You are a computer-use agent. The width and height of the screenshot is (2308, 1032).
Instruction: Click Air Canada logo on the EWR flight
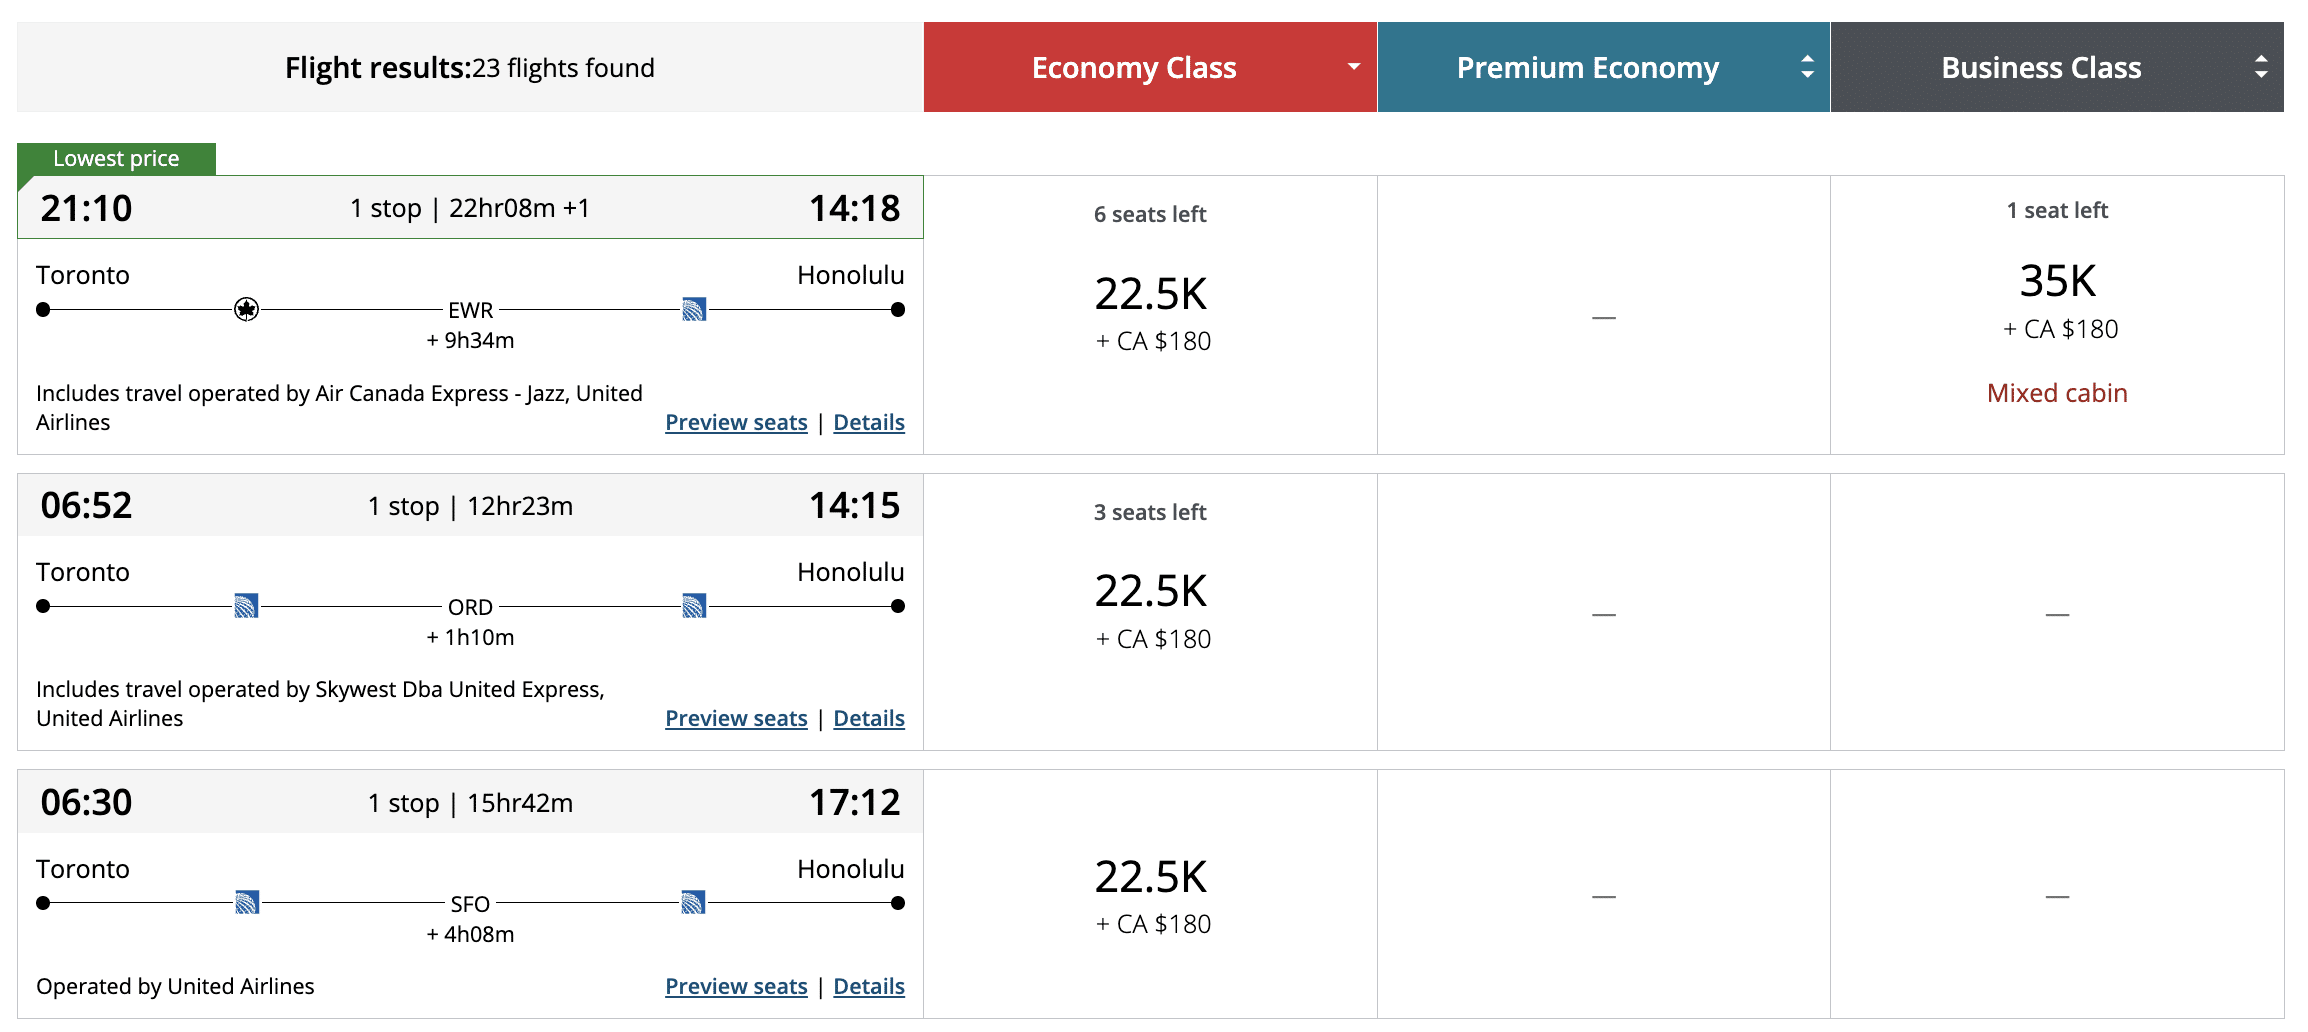pos(246,310)
